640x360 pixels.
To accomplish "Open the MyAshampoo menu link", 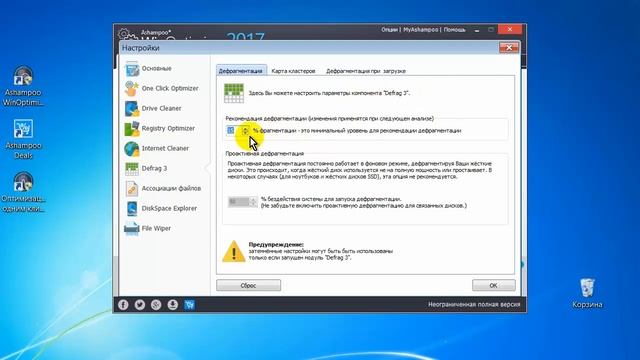I will click(420, 30).
